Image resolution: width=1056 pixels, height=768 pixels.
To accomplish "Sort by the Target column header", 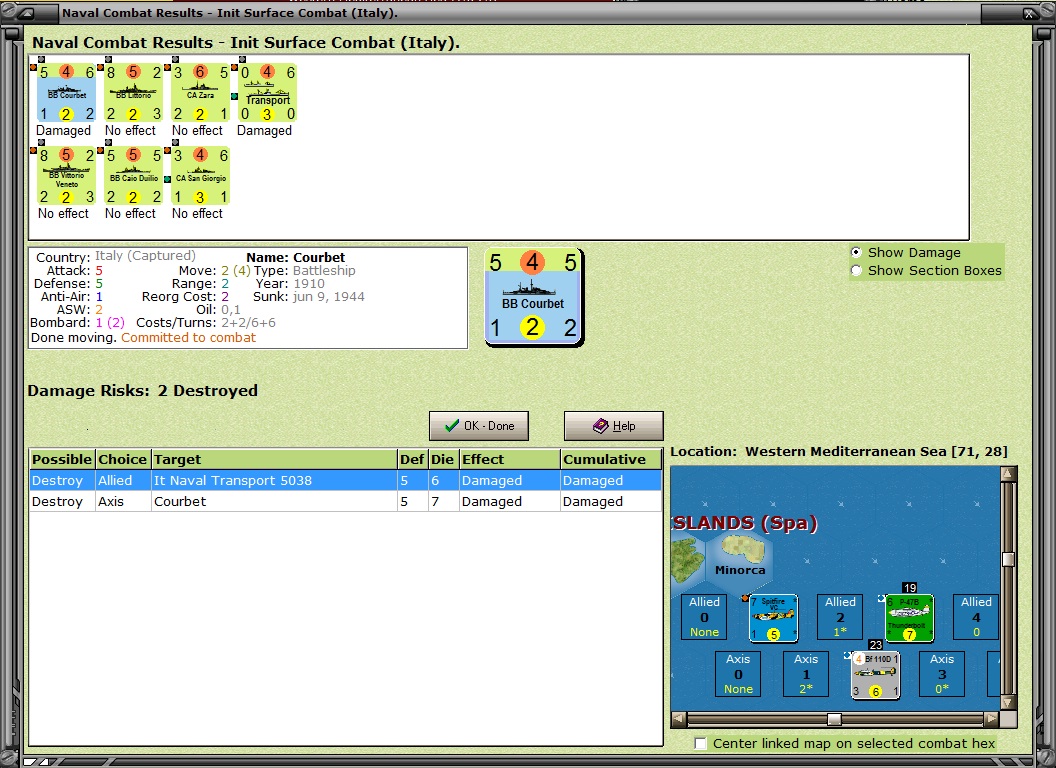I will [274, 459].
